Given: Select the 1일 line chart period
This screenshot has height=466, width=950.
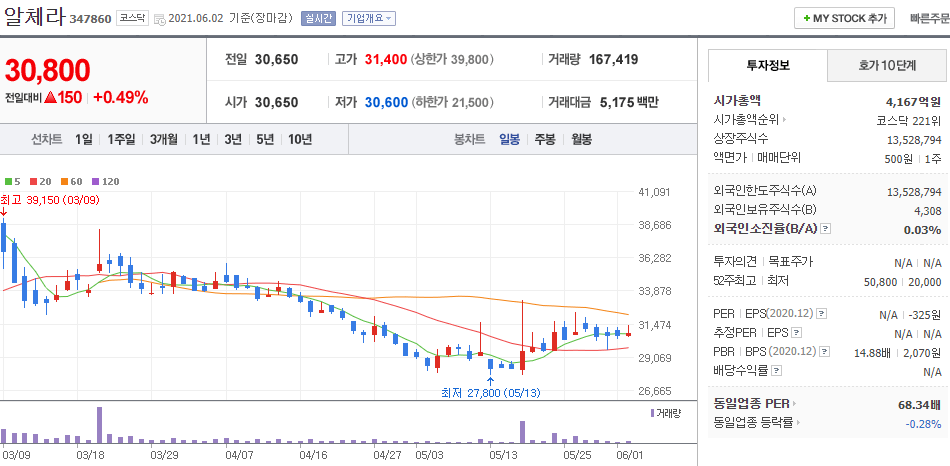Looking at the screenshot, I should point(84,139).
